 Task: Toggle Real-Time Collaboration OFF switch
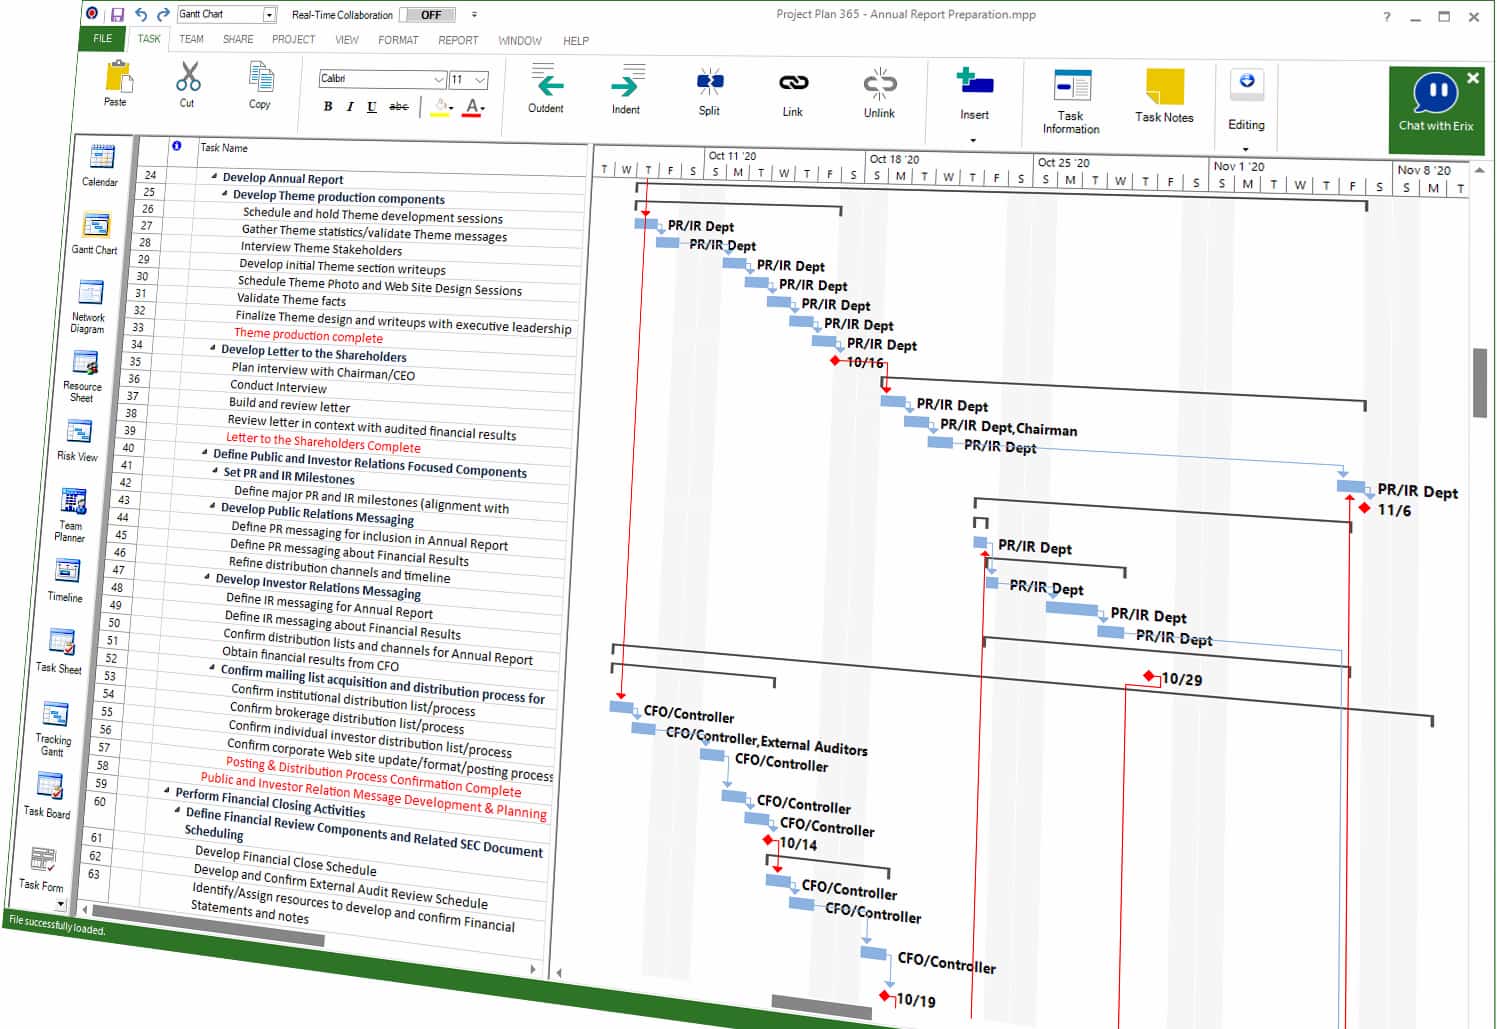(x=428, y=15)
